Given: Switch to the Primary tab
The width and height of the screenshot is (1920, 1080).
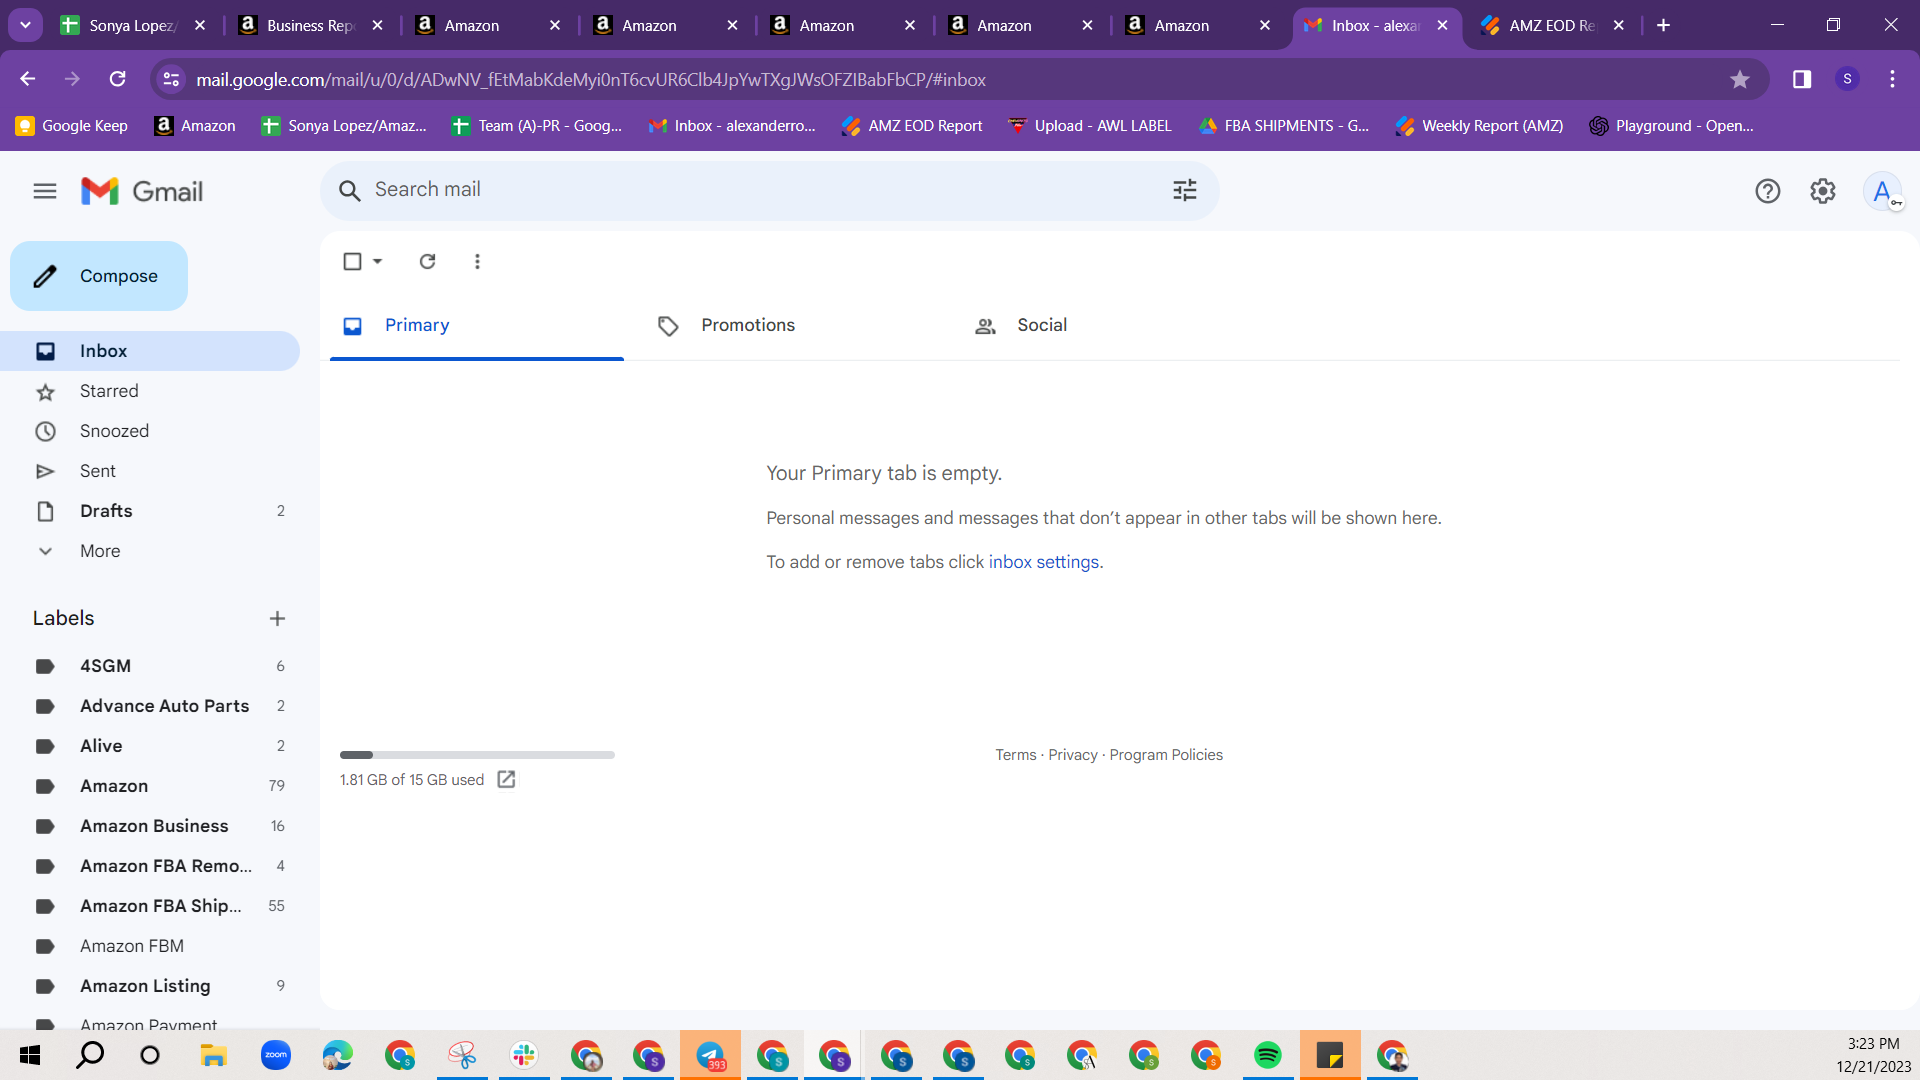Looking at the screenshot, I should click(x=477, y=325).
